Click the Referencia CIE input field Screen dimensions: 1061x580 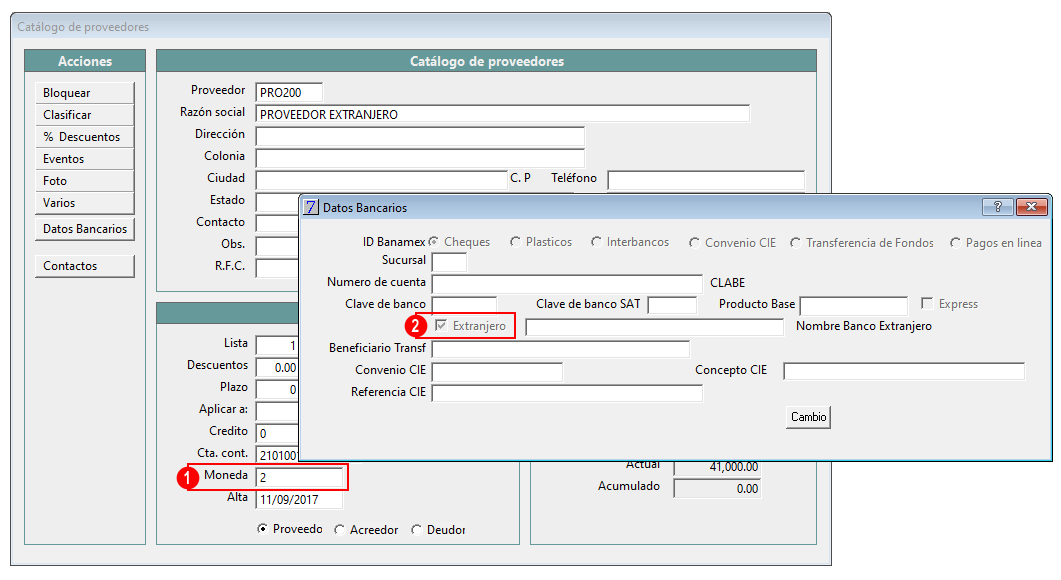coord(567,393)
